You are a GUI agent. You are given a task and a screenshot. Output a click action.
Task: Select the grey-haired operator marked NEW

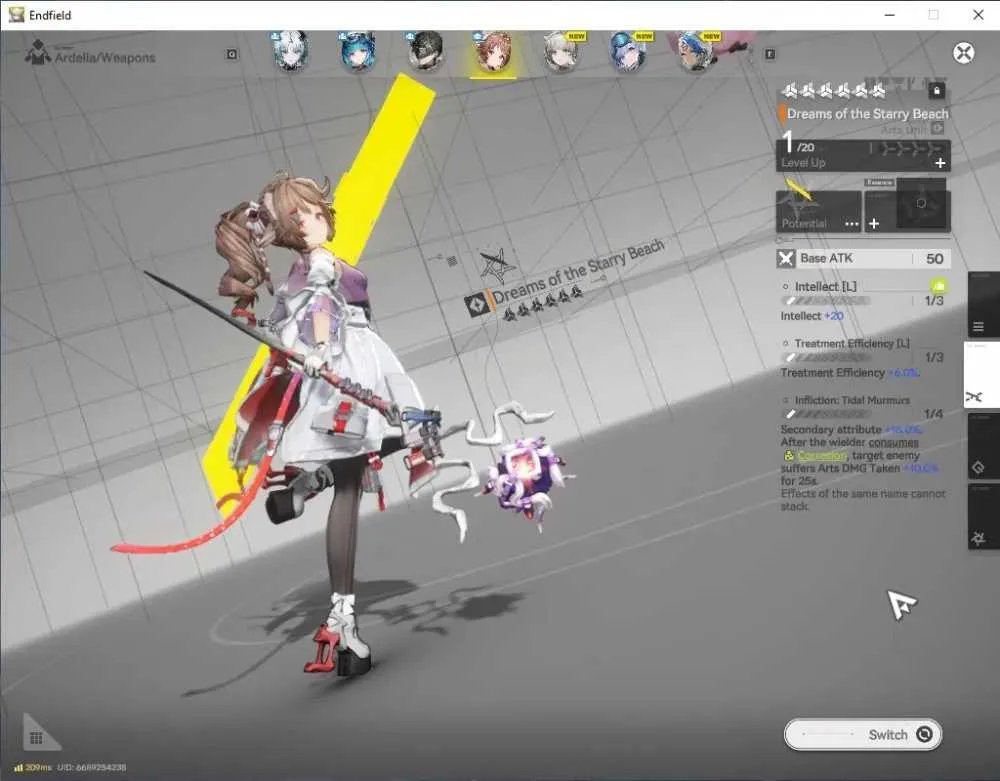pos(561,52)
